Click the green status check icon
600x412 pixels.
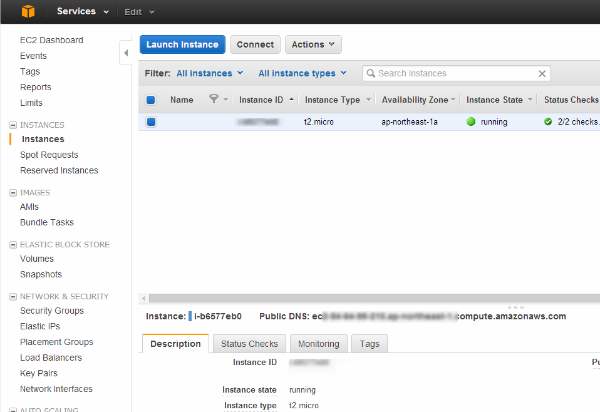pos(548,122)
